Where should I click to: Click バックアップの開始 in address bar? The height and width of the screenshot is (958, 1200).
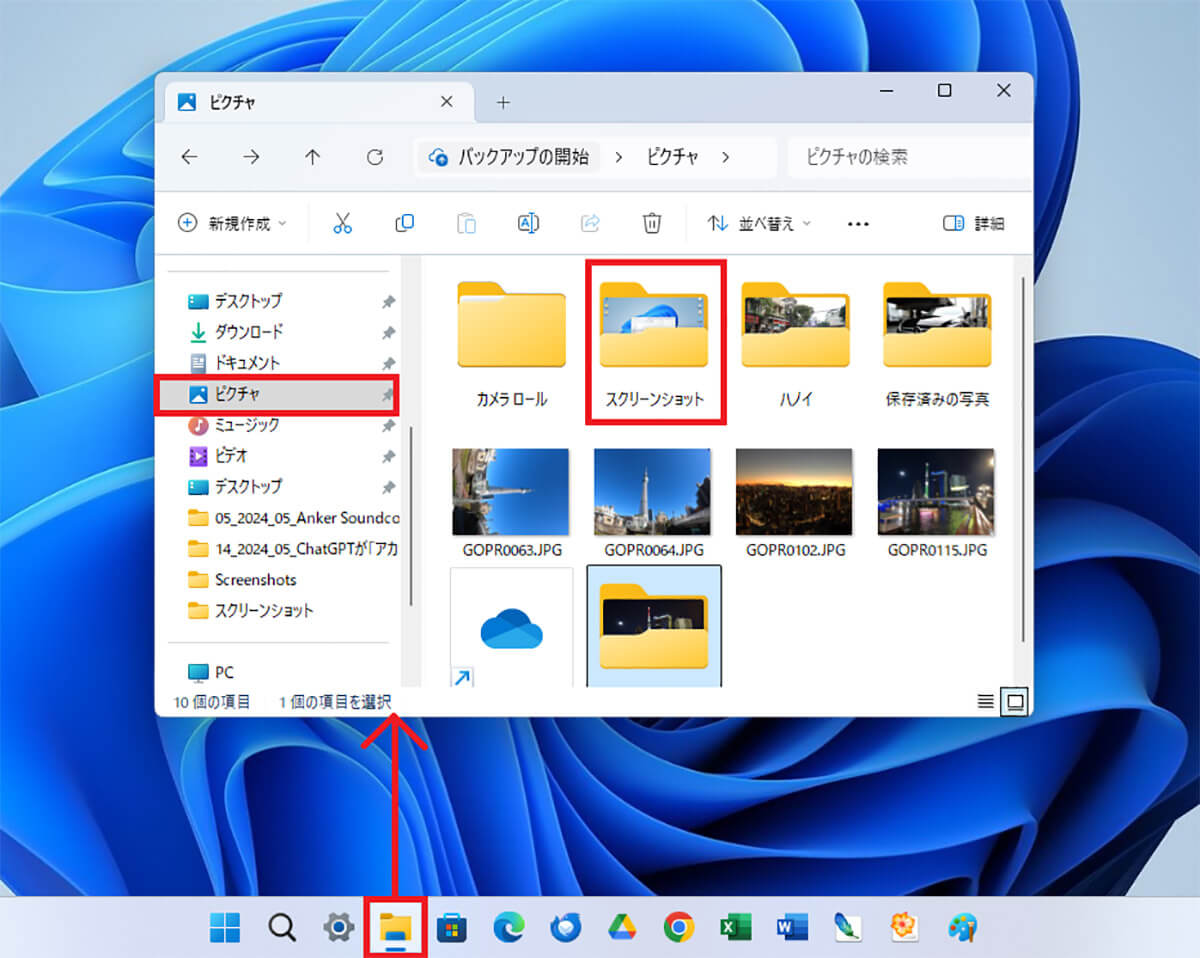click(509, 157)
